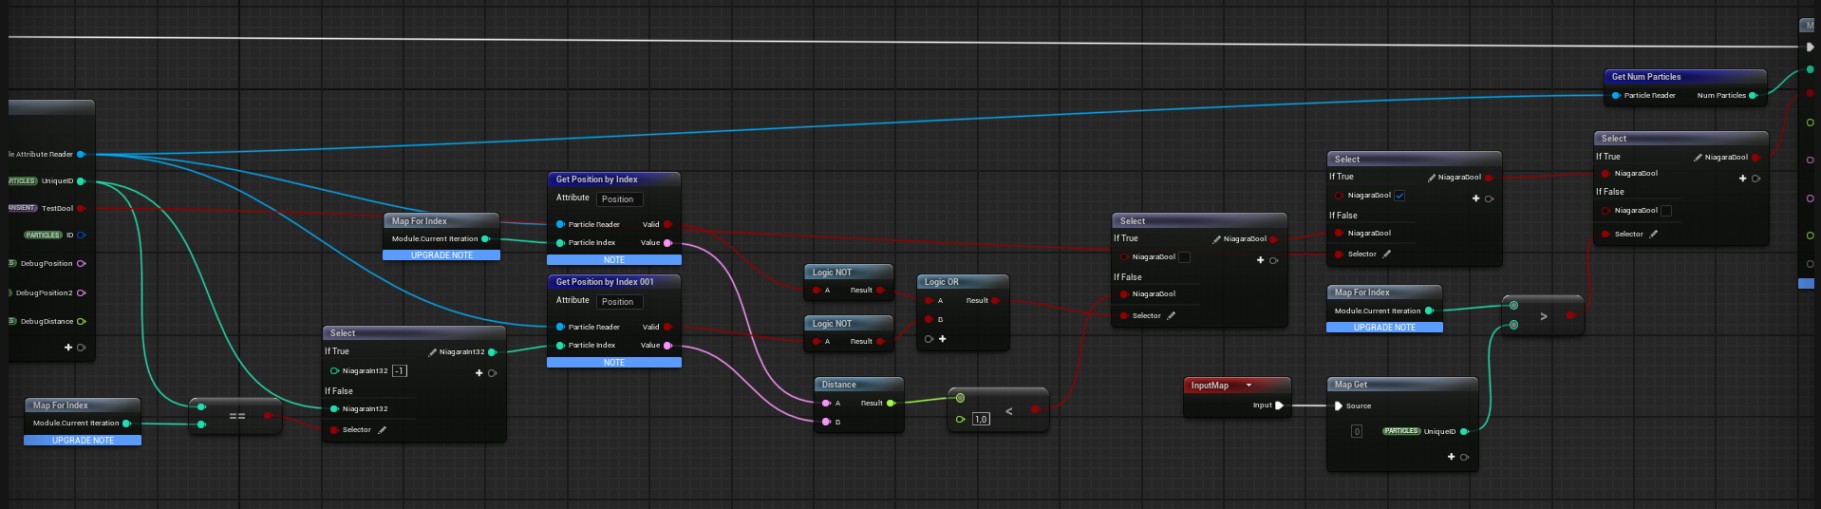
Task: Click the Num Particles output pin
Action: [1752, 96]
